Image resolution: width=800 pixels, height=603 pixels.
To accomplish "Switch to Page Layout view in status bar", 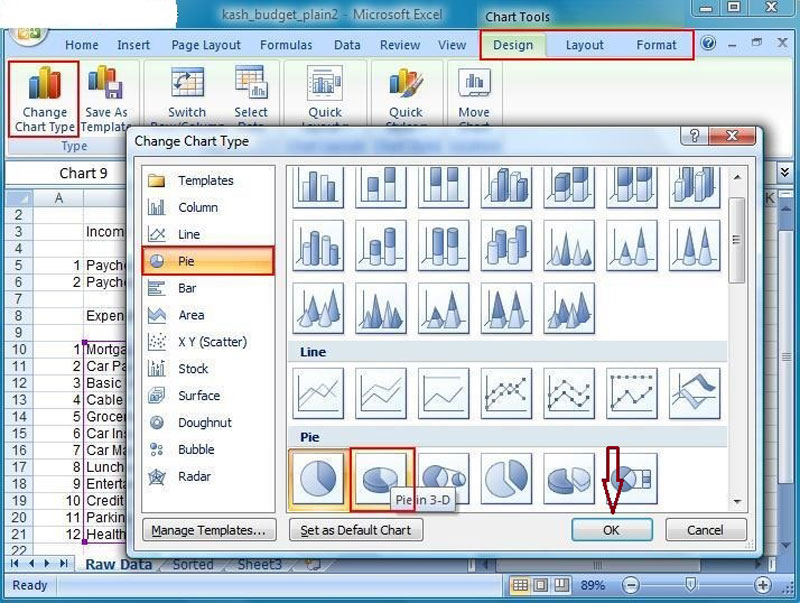I will 541,585.
